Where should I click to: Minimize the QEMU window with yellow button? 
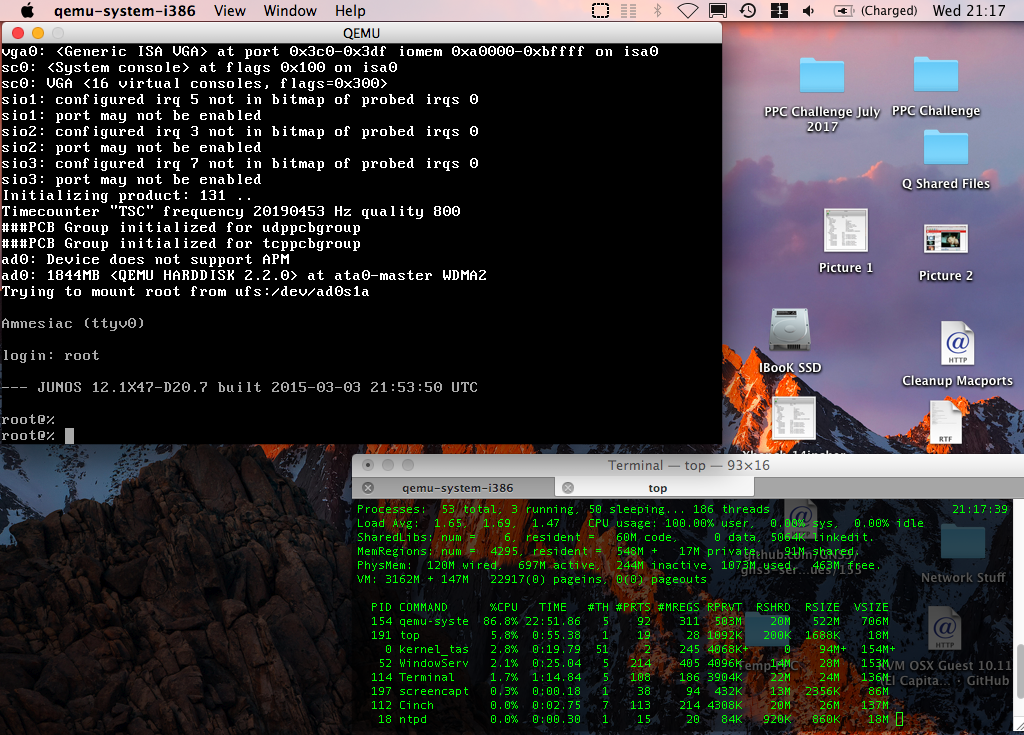tap(38, 33)
